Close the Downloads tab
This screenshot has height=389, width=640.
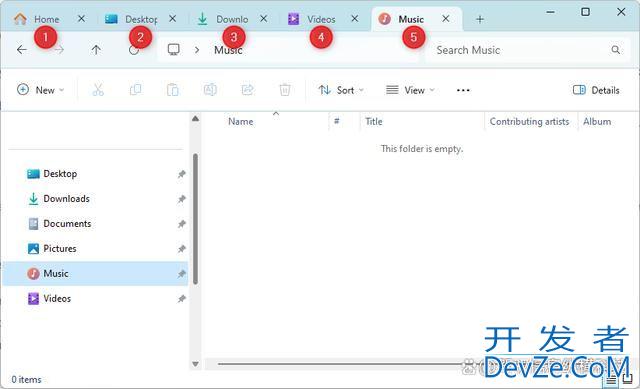point(264,19)
